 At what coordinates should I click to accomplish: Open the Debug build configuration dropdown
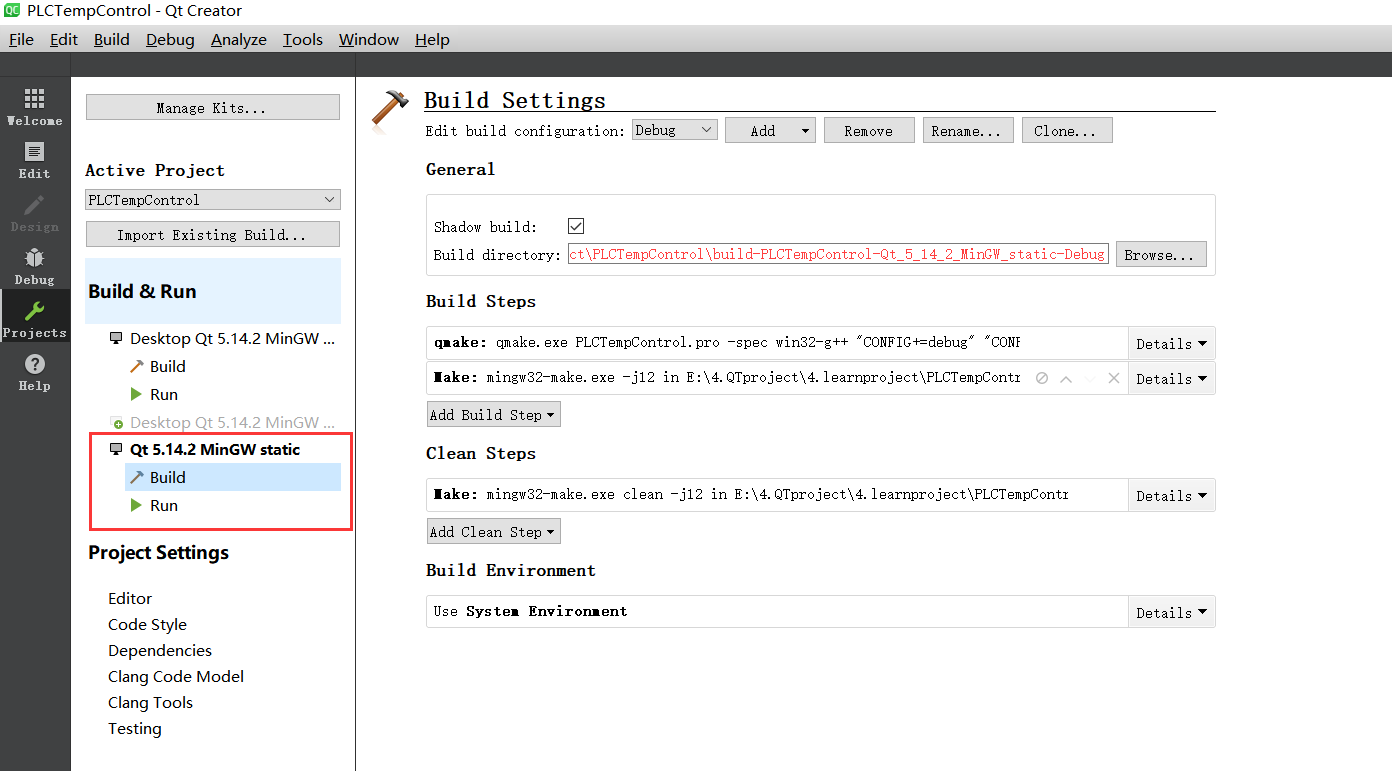pos(674,129)
